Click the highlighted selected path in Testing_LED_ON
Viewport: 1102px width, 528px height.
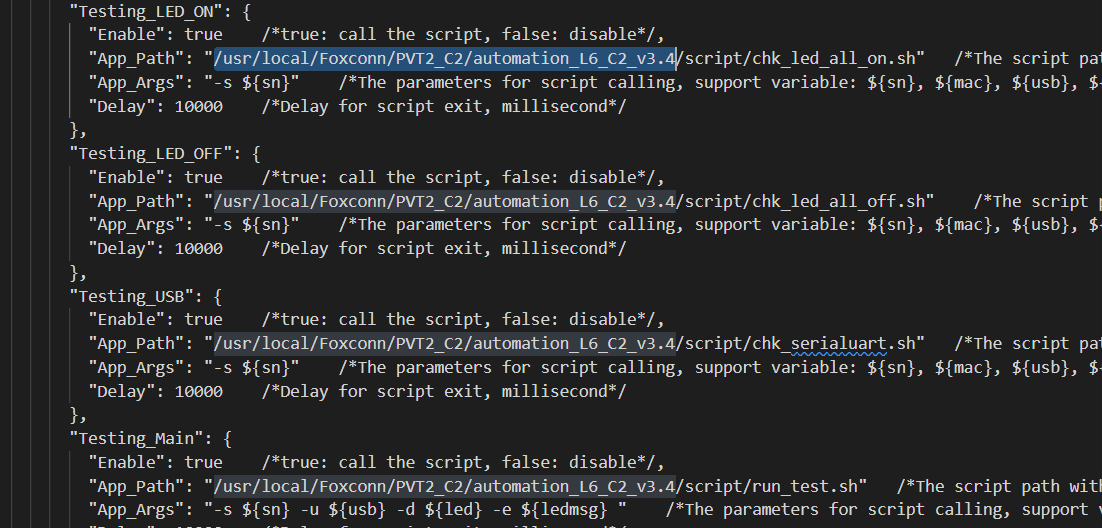[444, 58]
